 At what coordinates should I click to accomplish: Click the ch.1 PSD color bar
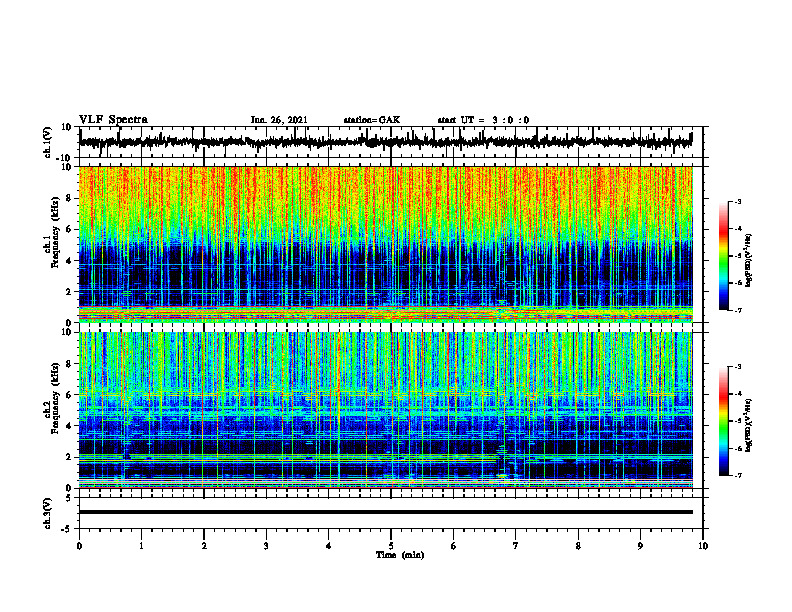click(723, 256)
